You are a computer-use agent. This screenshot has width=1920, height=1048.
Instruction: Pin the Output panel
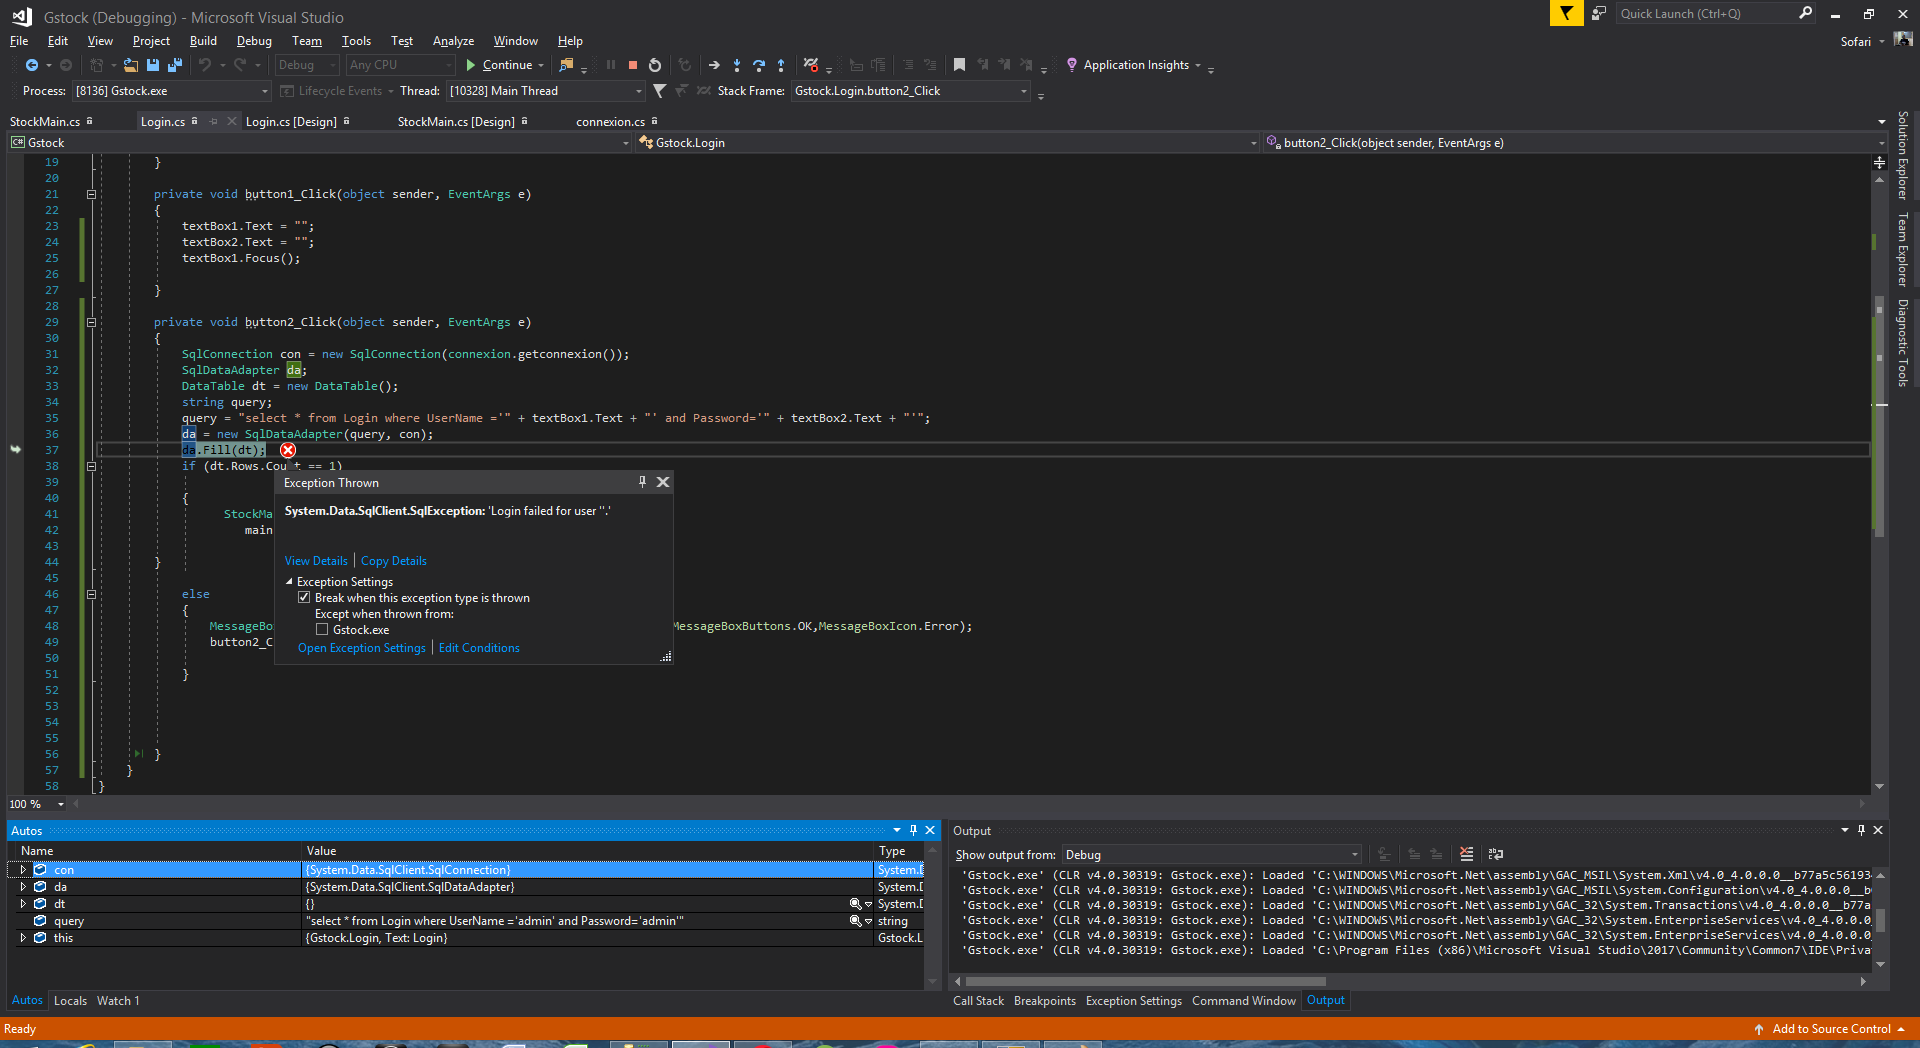click(1861, 830)
